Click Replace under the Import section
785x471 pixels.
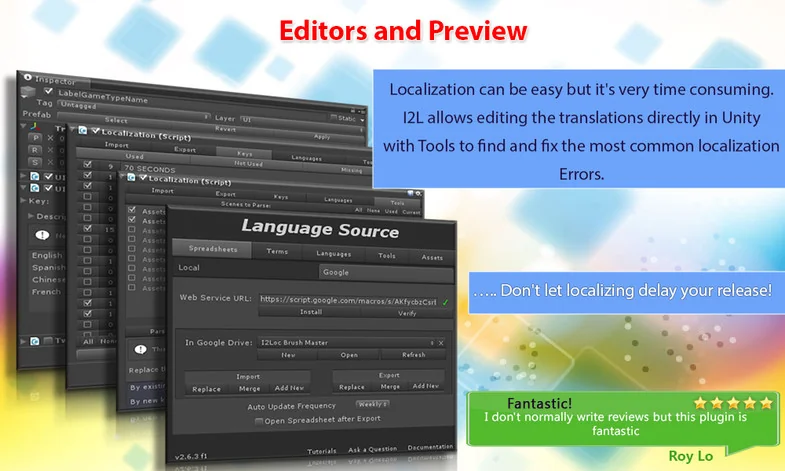(x=206, y=389)
